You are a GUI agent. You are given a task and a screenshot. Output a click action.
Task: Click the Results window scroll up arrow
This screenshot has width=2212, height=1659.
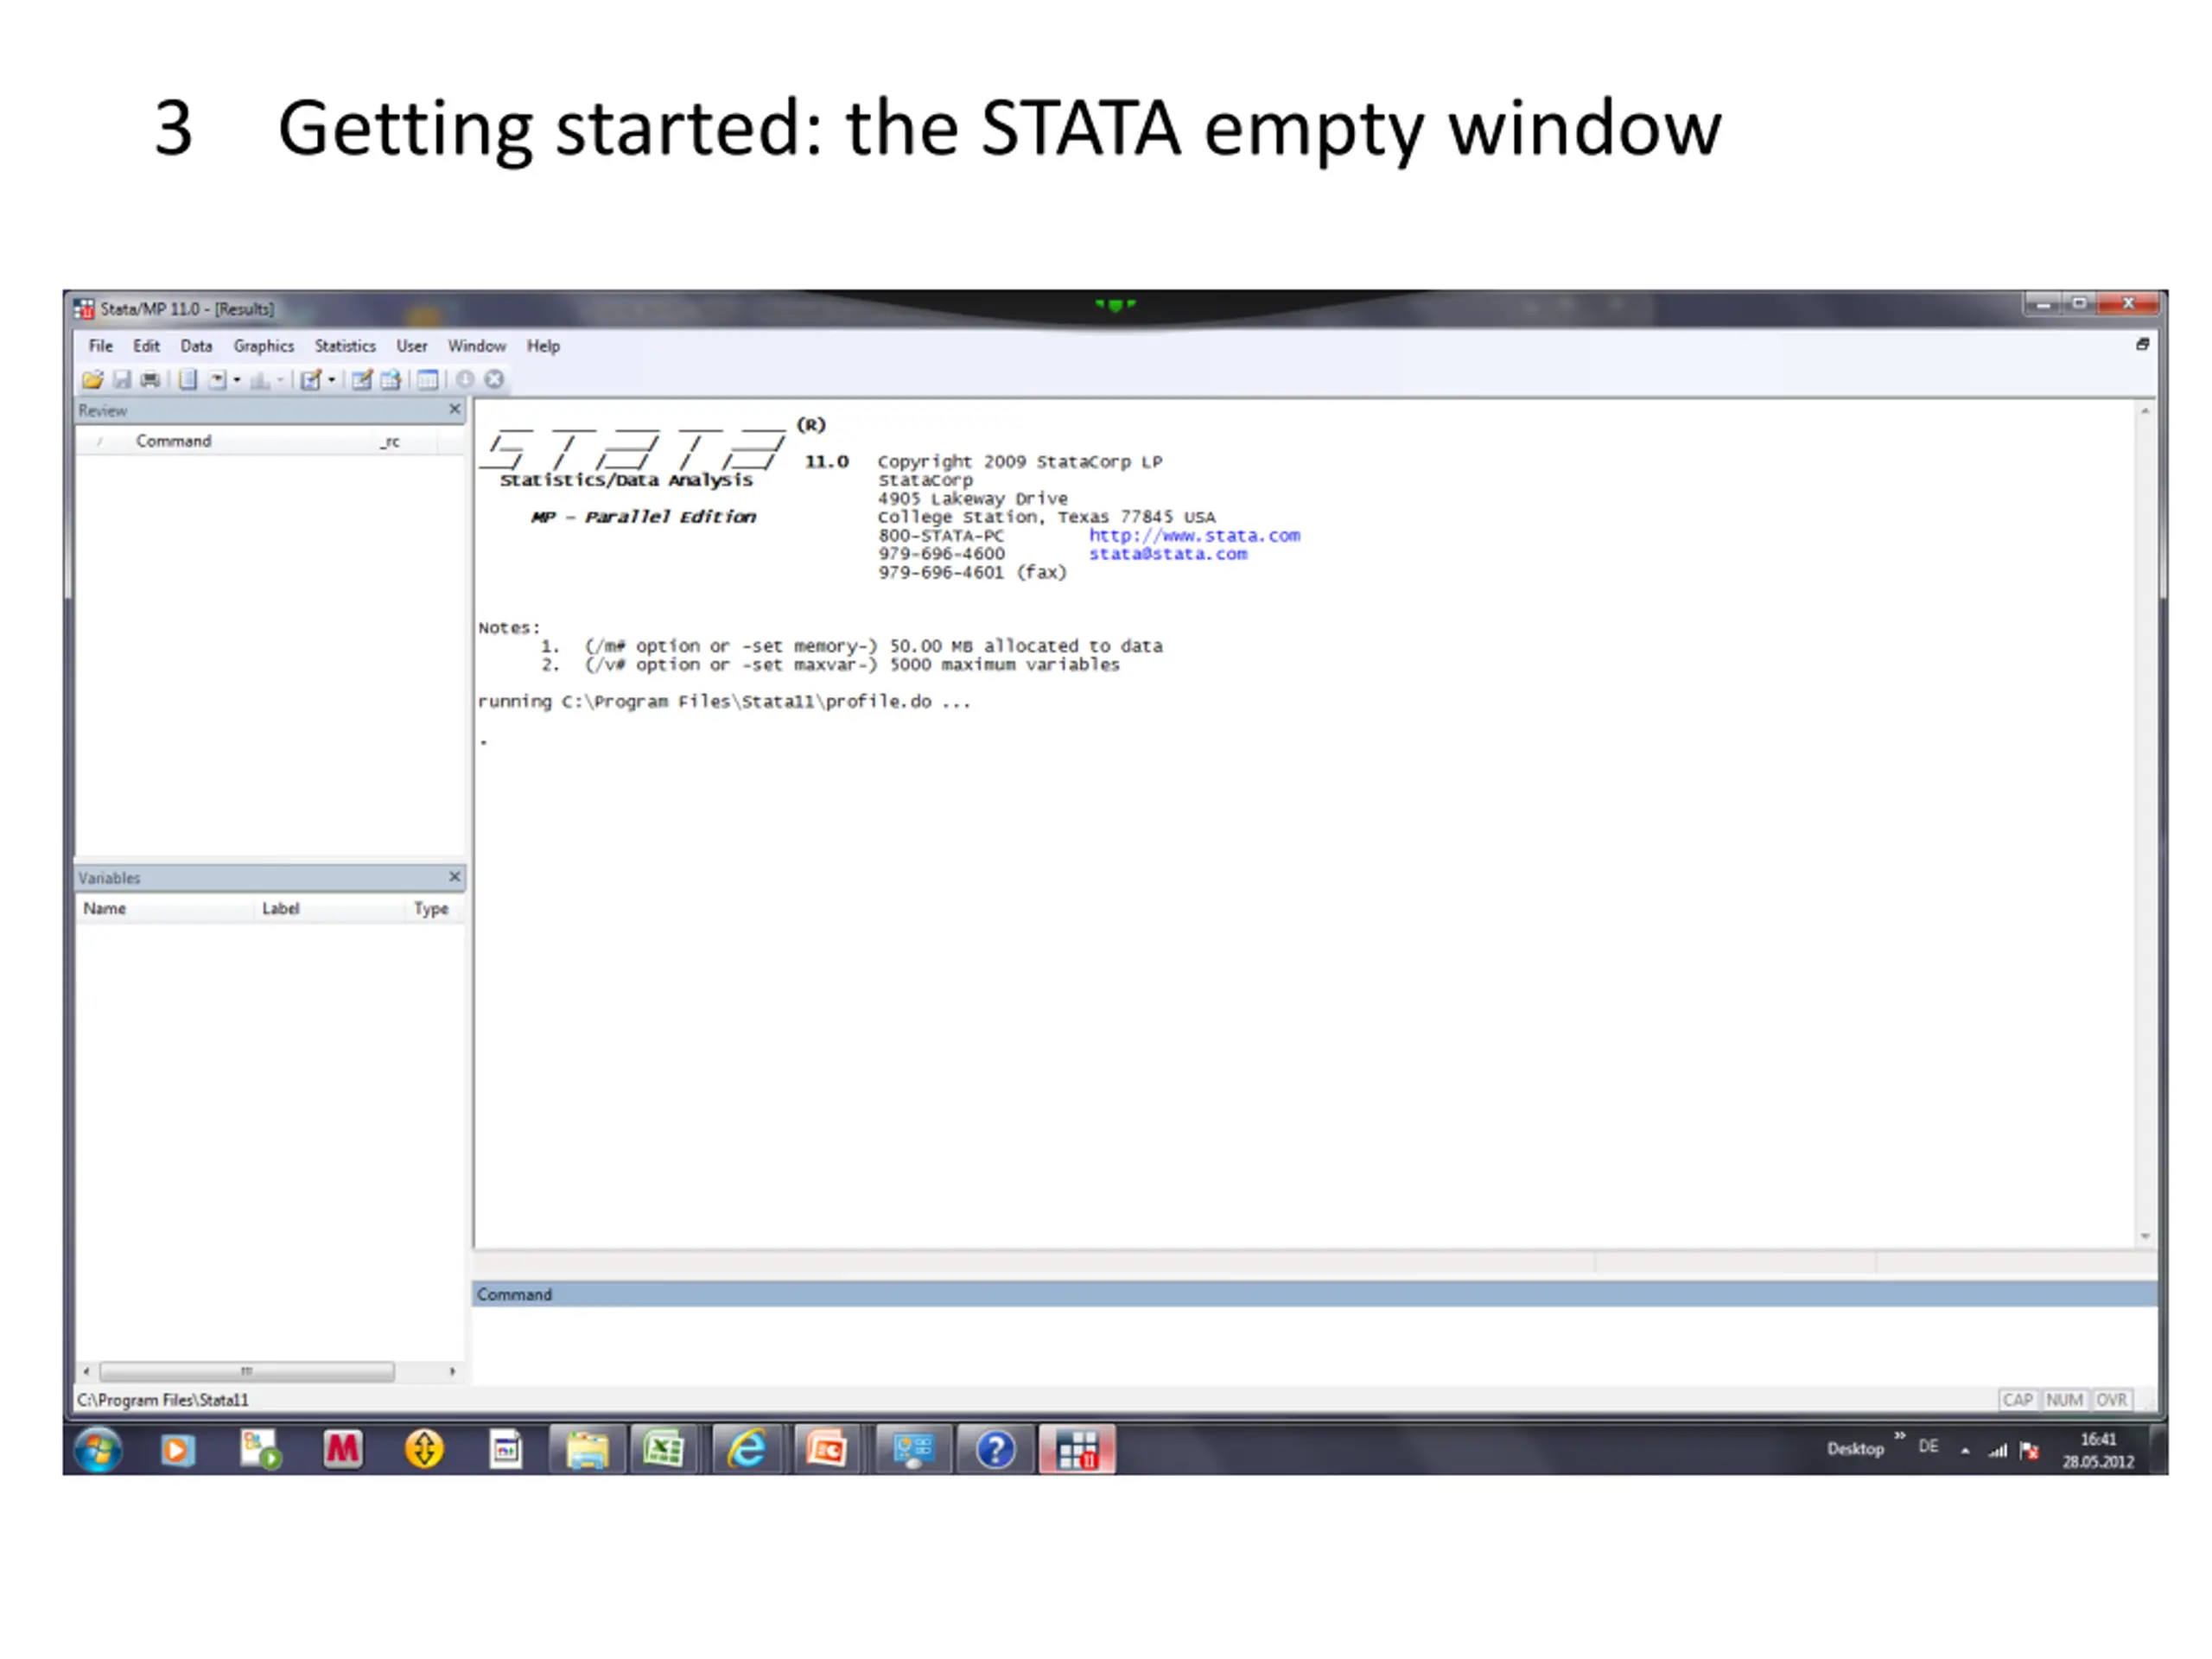point(2145,411)
